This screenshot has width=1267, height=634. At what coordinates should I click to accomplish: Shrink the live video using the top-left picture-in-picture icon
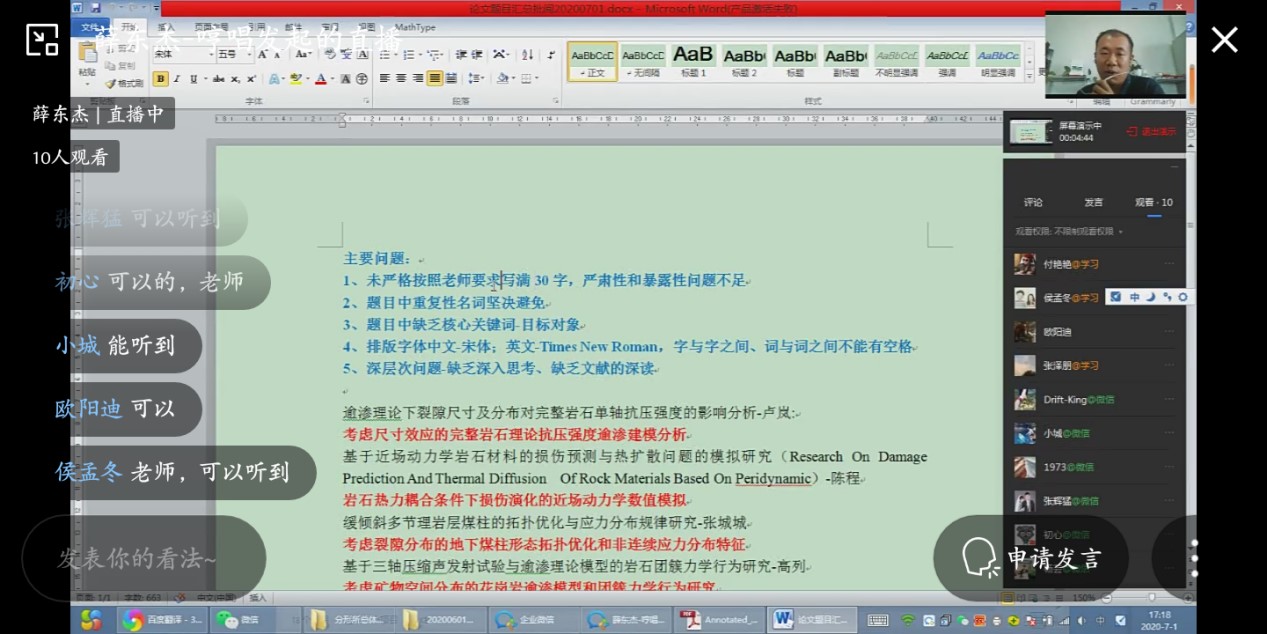pyautogui.click(x=42, y=39)
